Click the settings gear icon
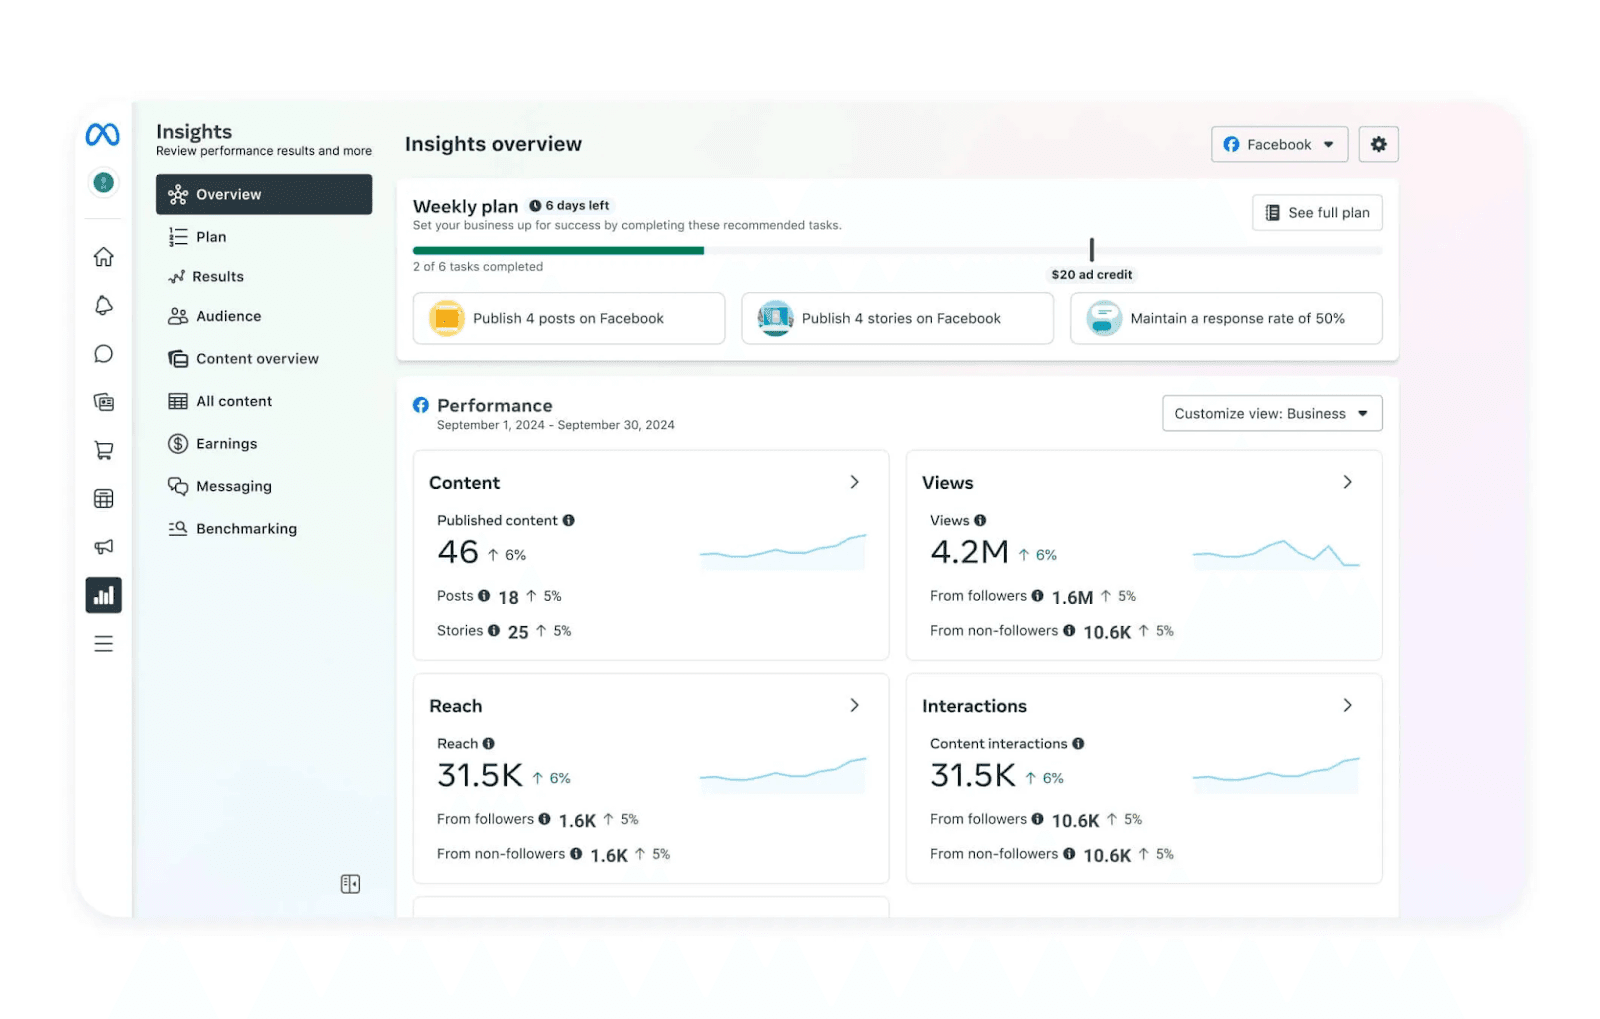The width and height of the screenshot is (1600, 1019). click(x=1378, y=144)
